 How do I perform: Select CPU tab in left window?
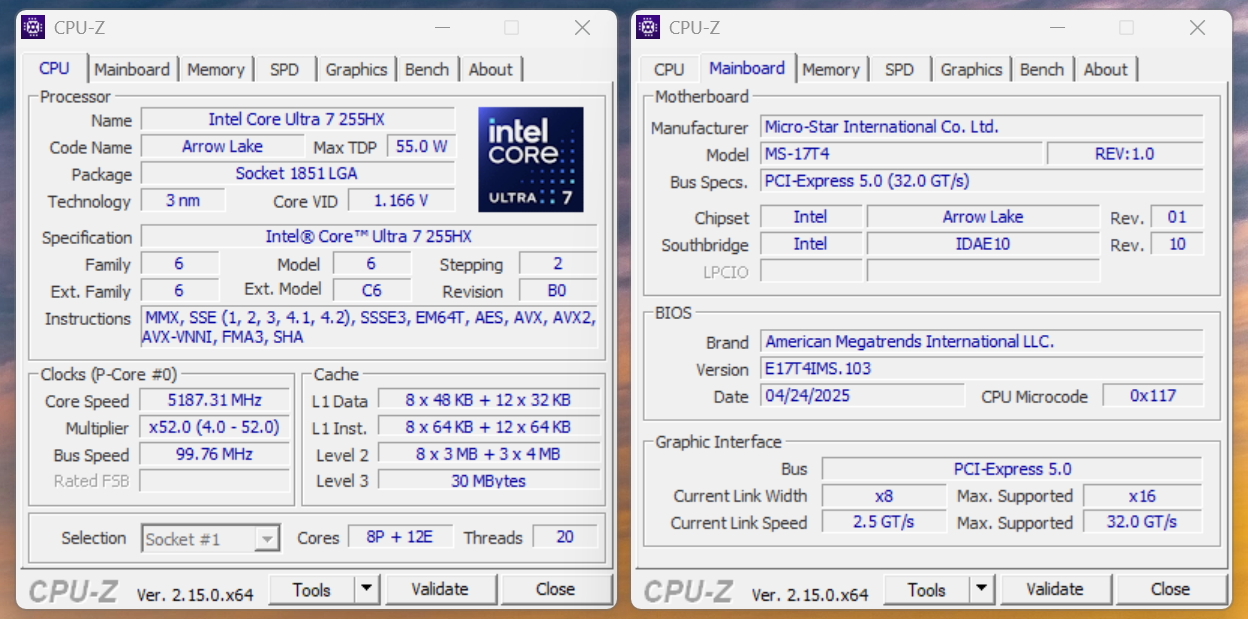(x=54, y=68)
